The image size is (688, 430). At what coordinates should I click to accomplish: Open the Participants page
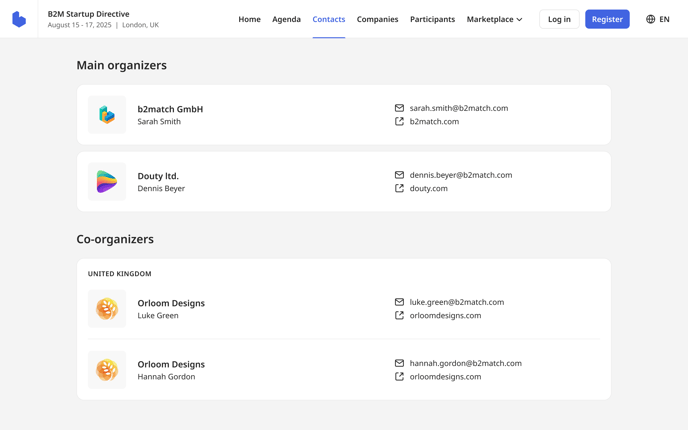pyautogui.click(x=432, y=19)
